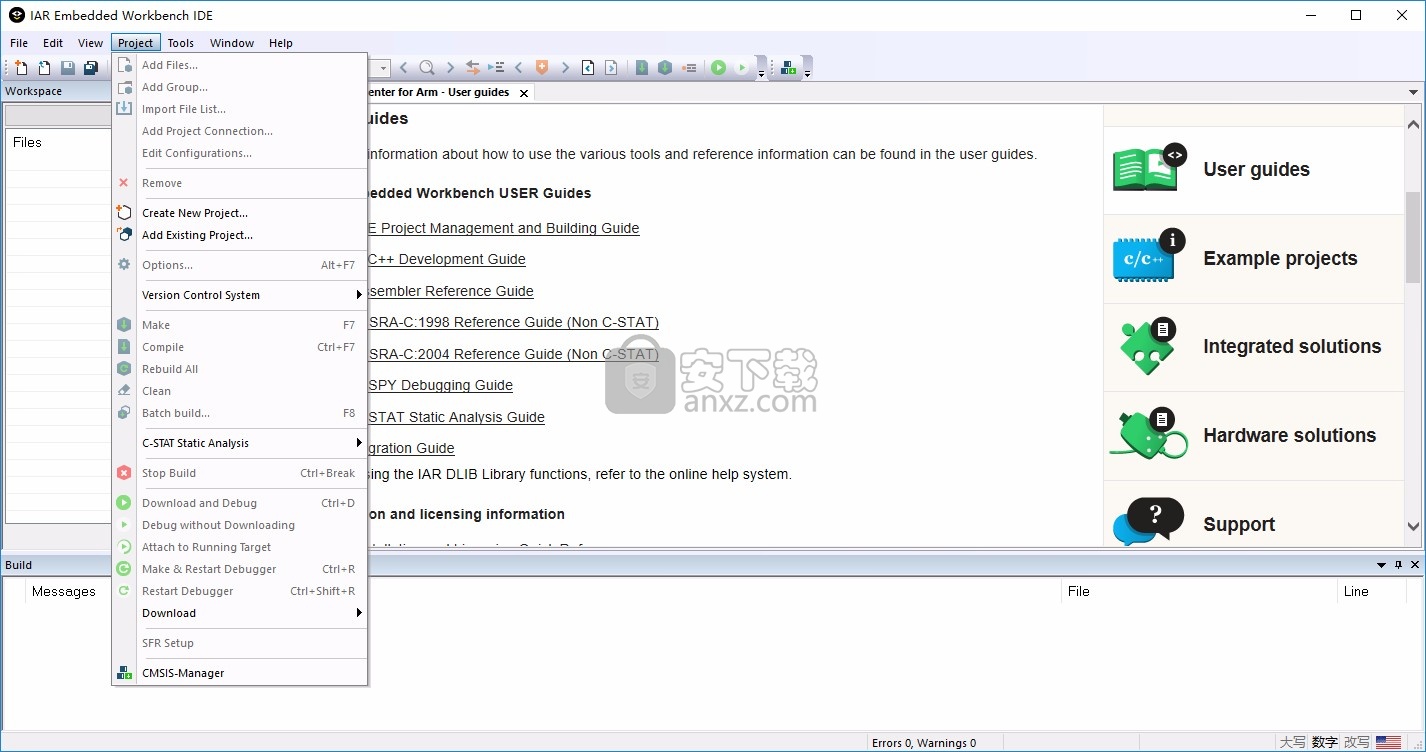1426x752 pixels.
Task: Expand the Download submenu
Action: (252, 613)
